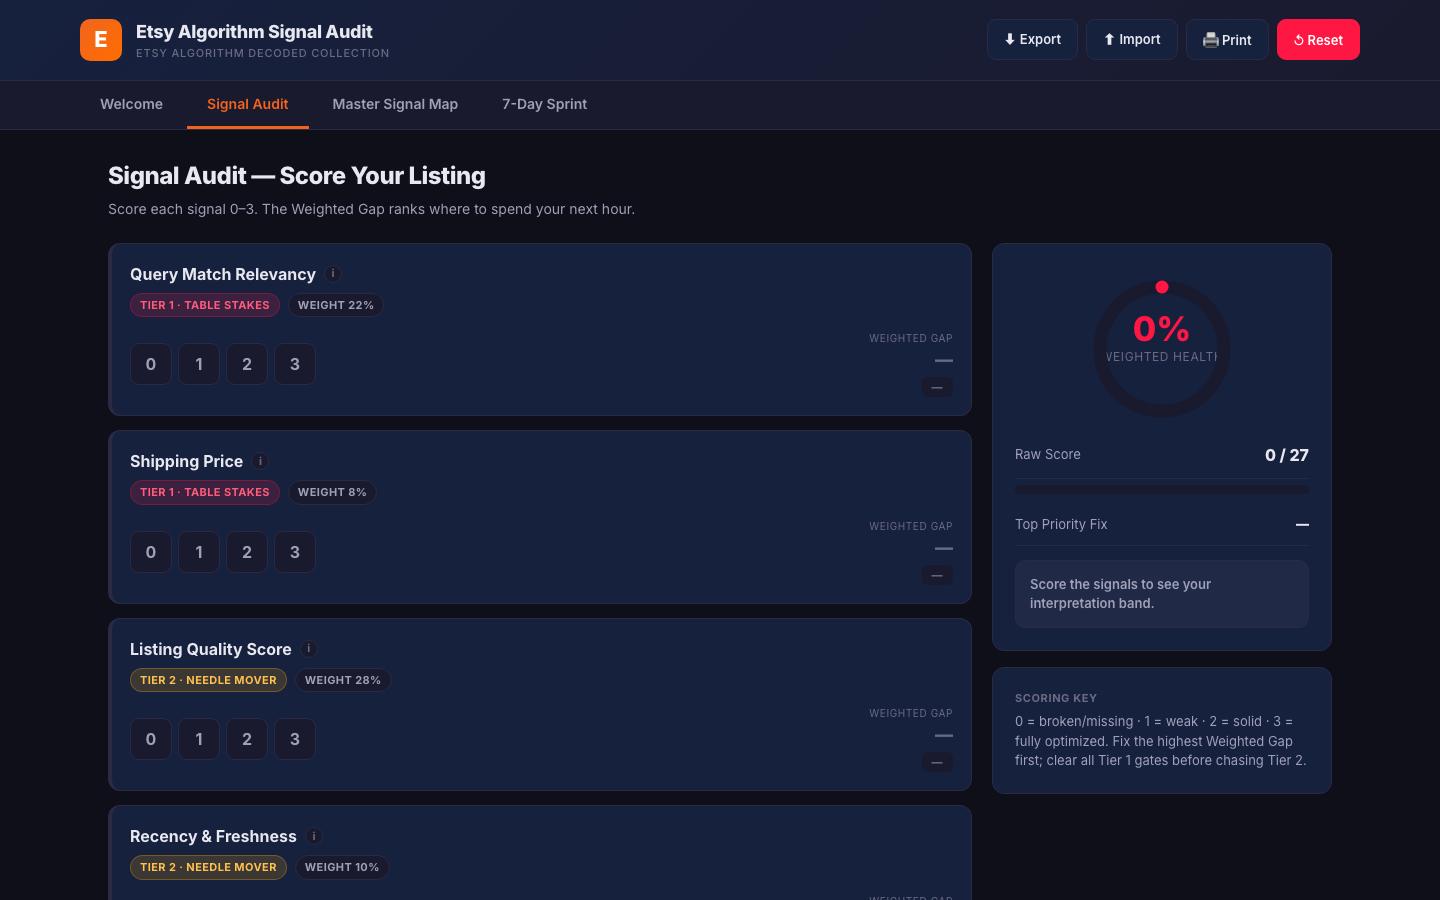Click the orange E app logo

pos(101,40)
